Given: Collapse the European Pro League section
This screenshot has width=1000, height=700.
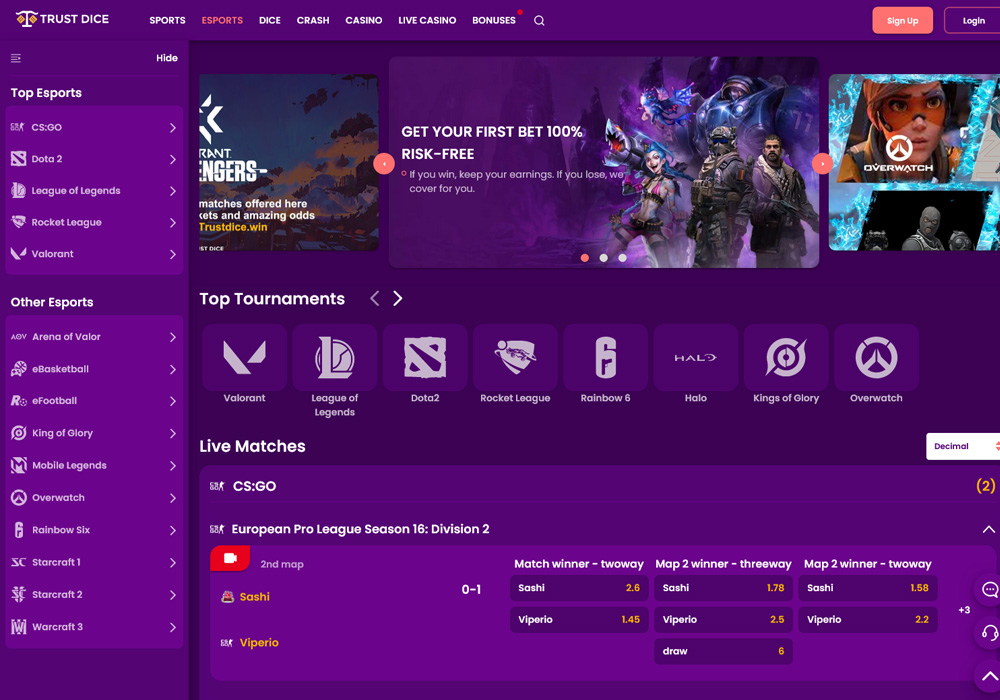Looking at the screenshot, I should 989,529.
